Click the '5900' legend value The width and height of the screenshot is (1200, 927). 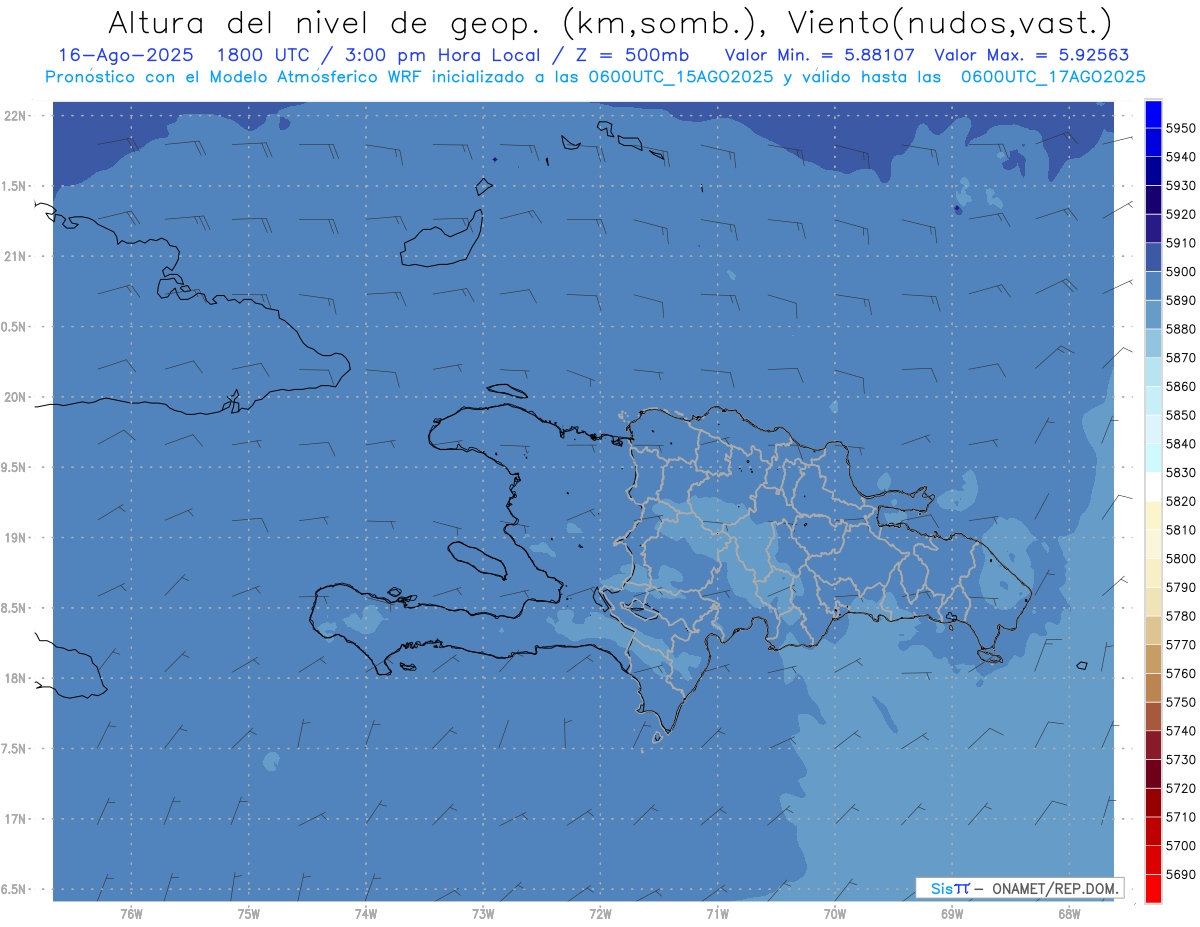[1181, 272]
